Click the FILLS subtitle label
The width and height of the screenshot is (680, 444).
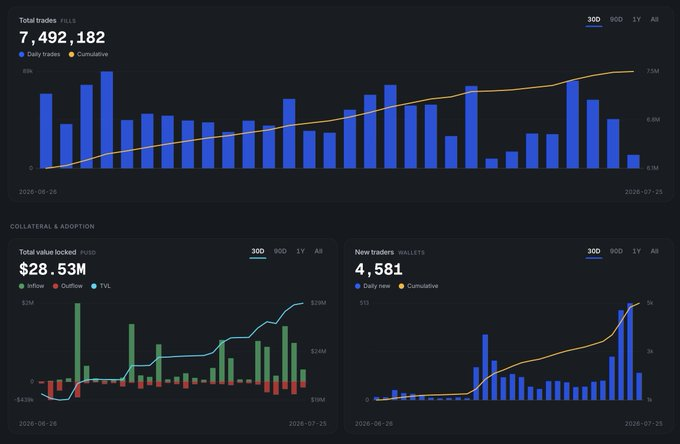coord(68,21)
